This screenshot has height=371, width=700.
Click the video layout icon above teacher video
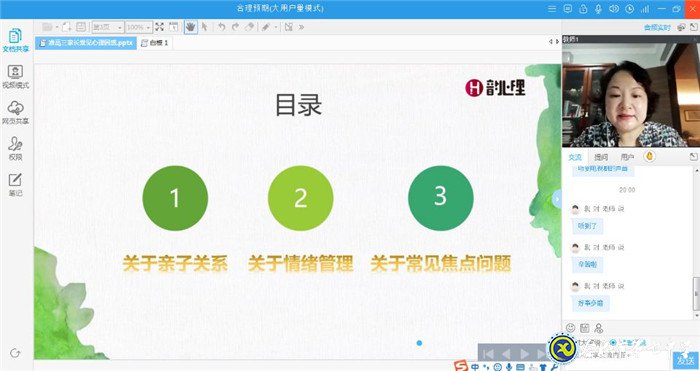[x=681, y=27]
